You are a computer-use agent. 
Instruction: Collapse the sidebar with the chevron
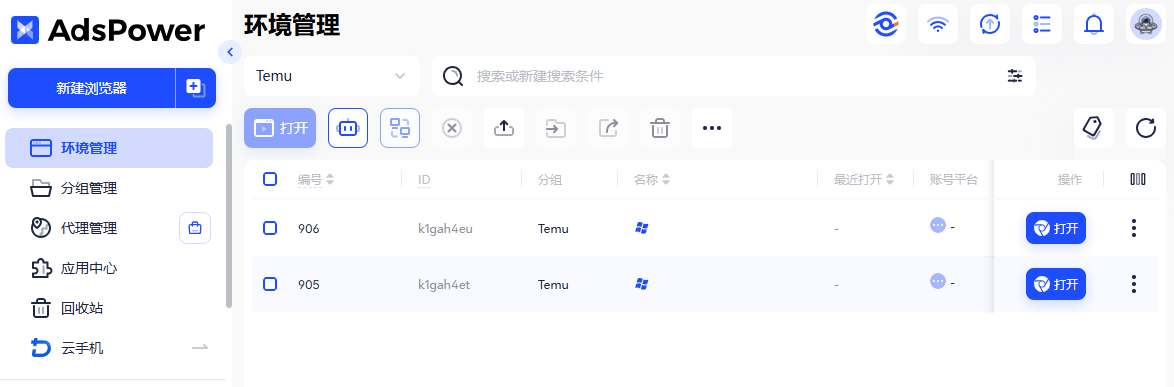pyautogui.click(x=230, y=52)
